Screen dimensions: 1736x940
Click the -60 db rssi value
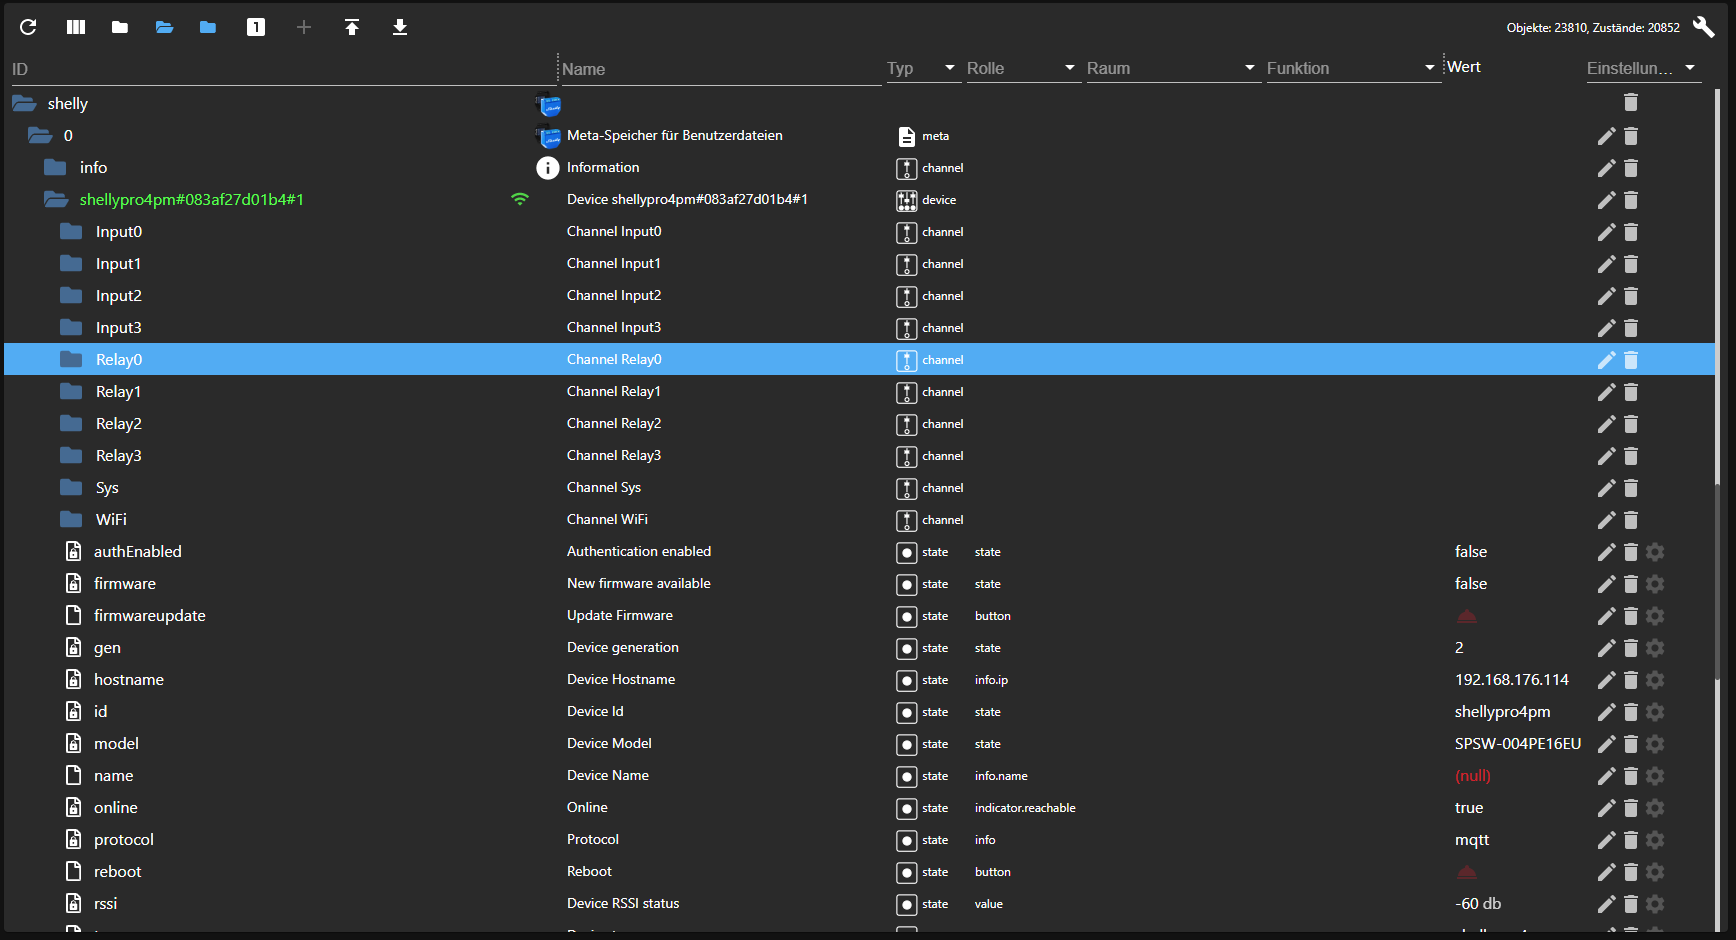point(1477,904)
